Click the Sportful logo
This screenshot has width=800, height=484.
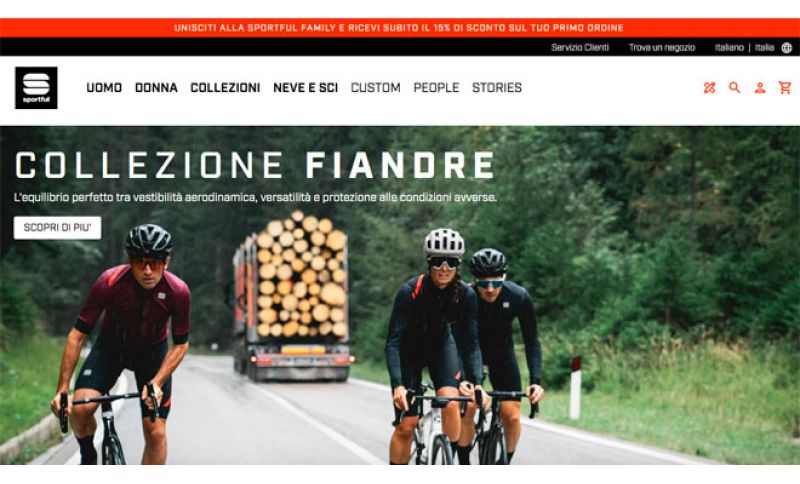(x=36, y=88)
